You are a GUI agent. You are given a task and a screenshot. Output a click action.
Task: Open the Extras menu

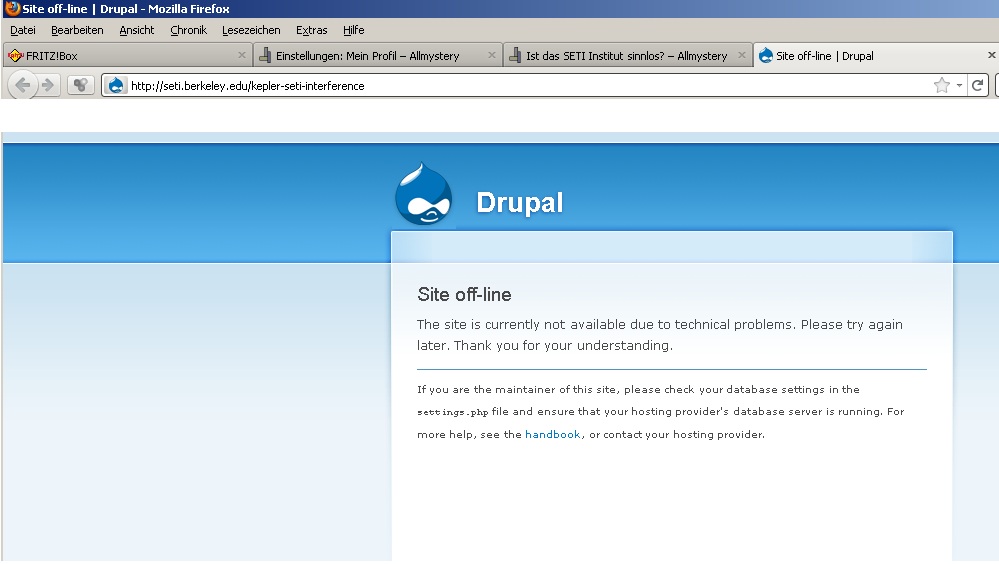pyautogui.click(x=312, y=30)
